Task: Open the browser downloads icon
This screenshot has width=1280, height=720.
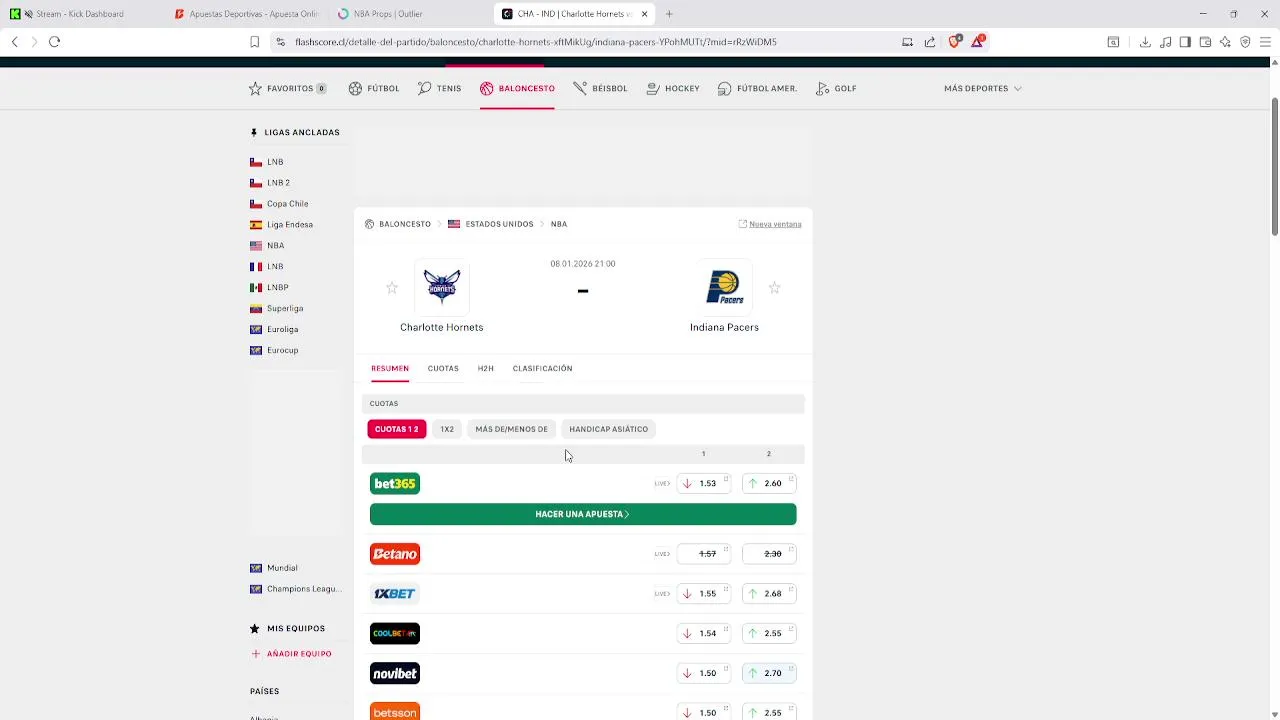Action: tap(1145, 42)
